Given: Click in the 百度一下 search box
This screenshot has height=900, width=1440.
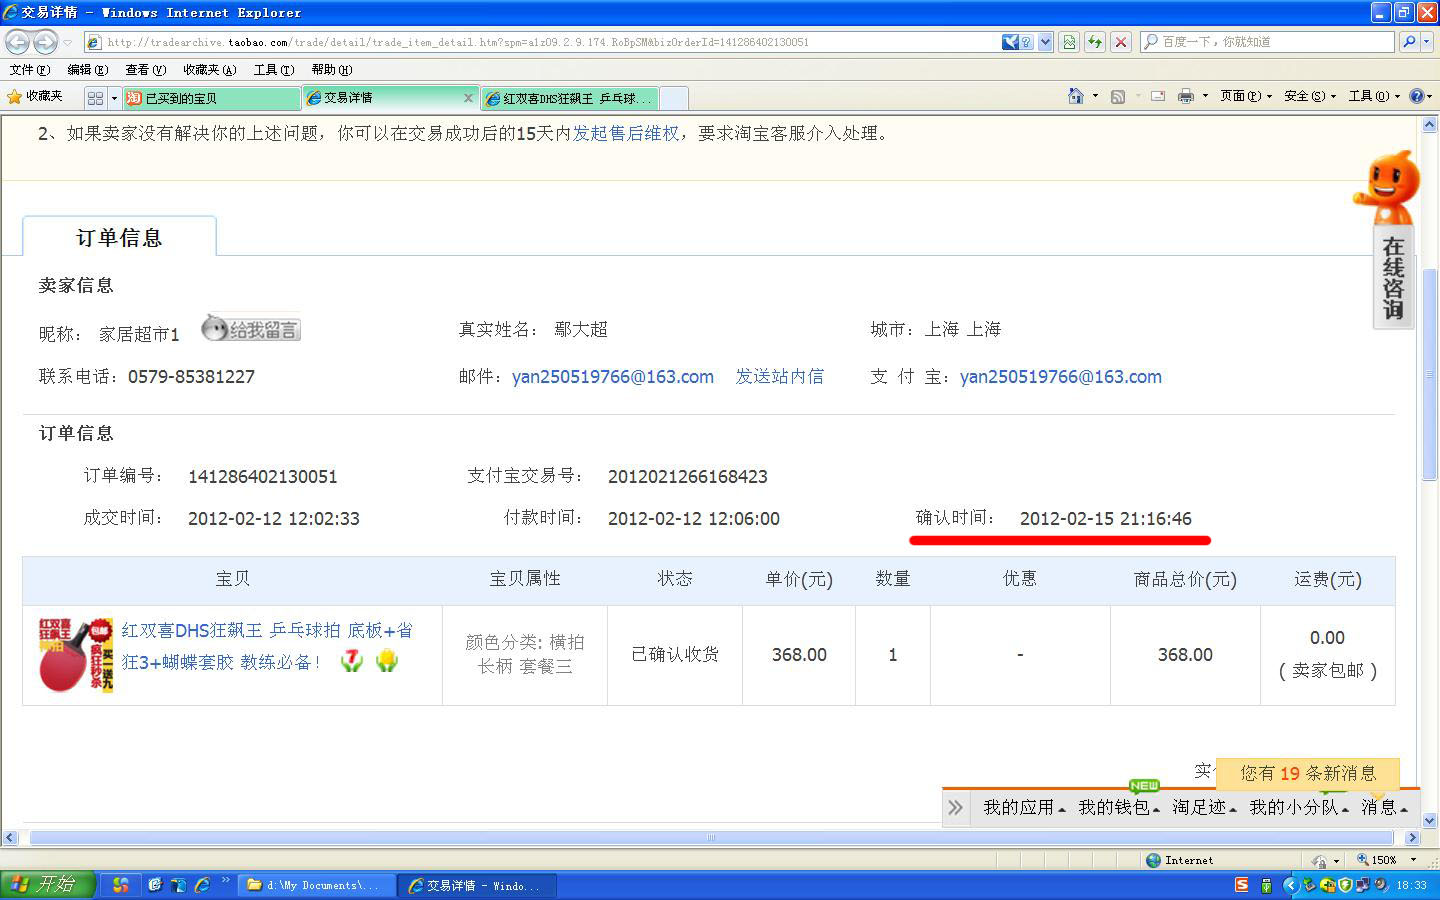Looking at the screenshot, I should pyautogui.click(x=1268, y=42).
